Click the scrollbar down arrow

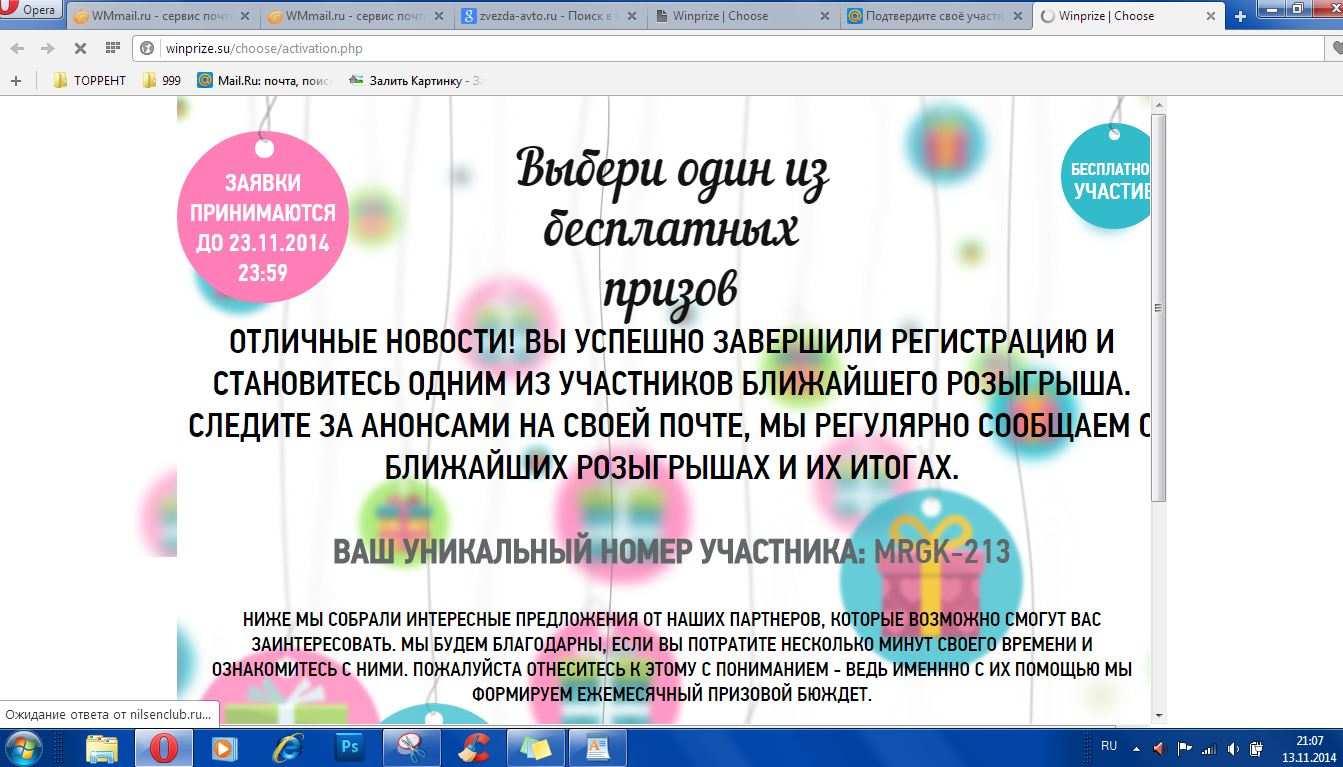(1159, 715)
